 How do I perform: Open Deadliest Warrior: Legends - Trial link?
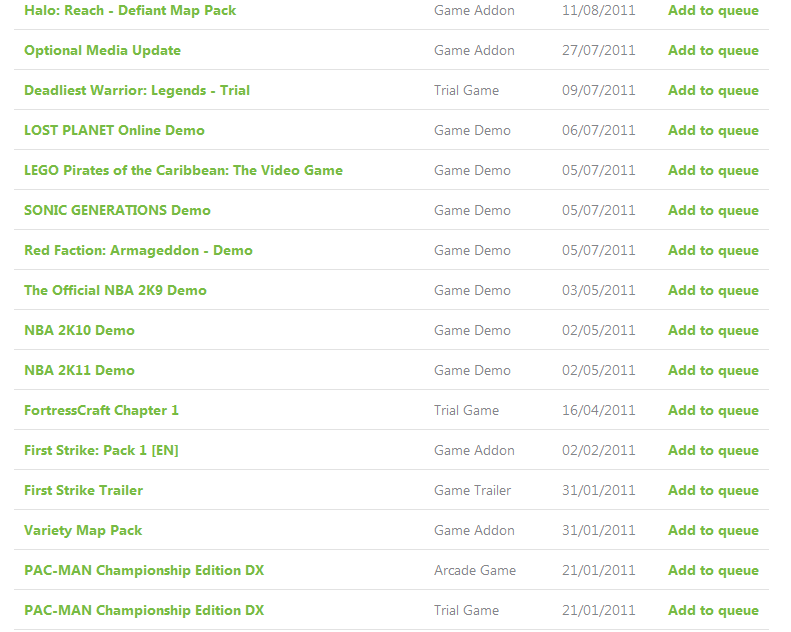click(x=137, y=90)
